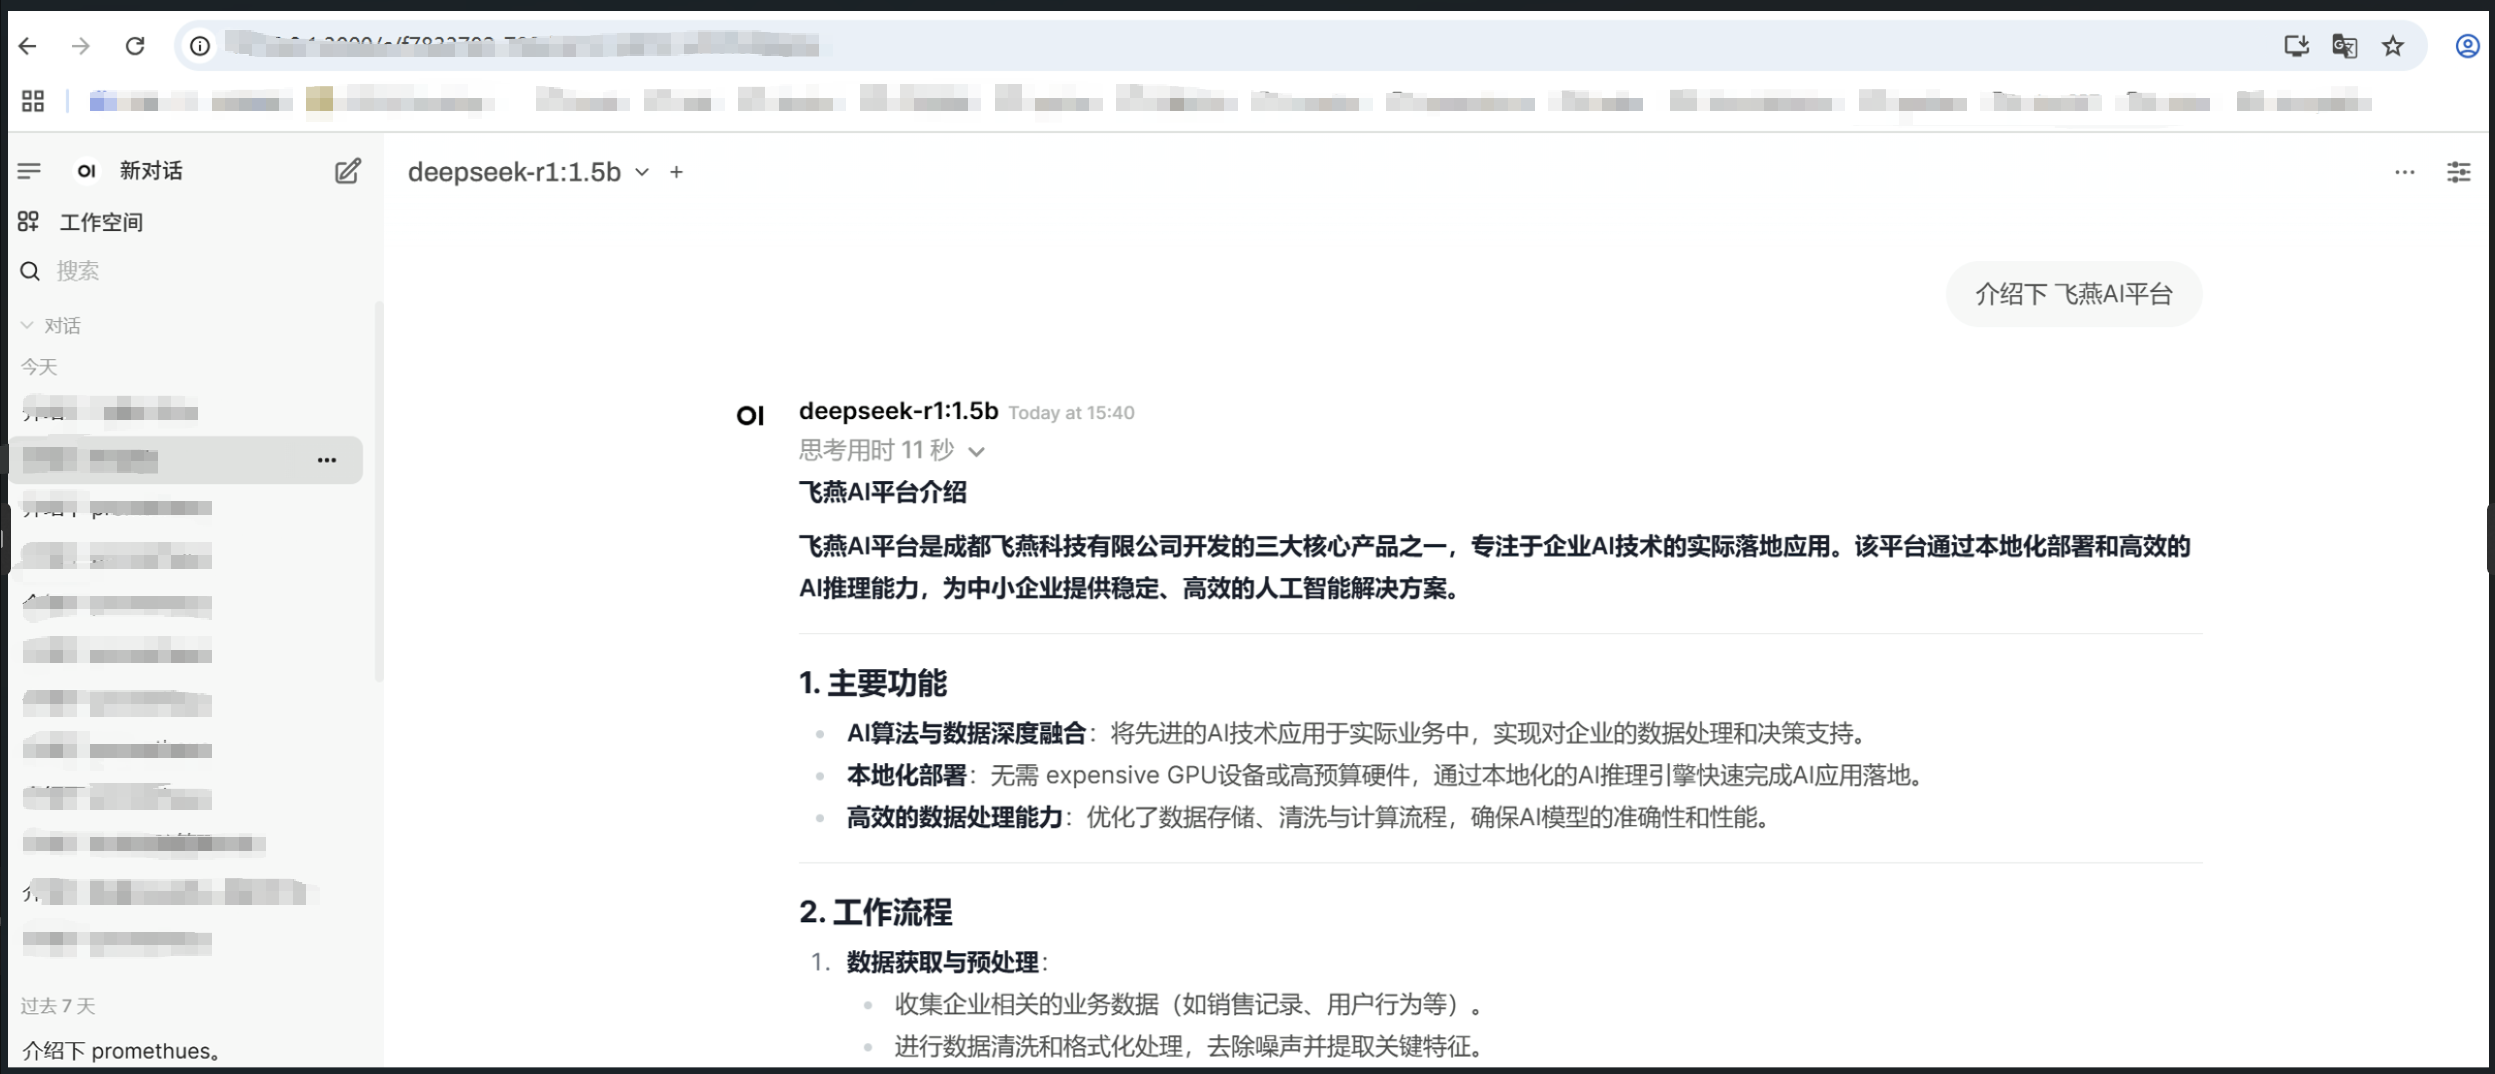Open options menu for the selected conversation
2495x1074 pixels.
click(327, 460)
